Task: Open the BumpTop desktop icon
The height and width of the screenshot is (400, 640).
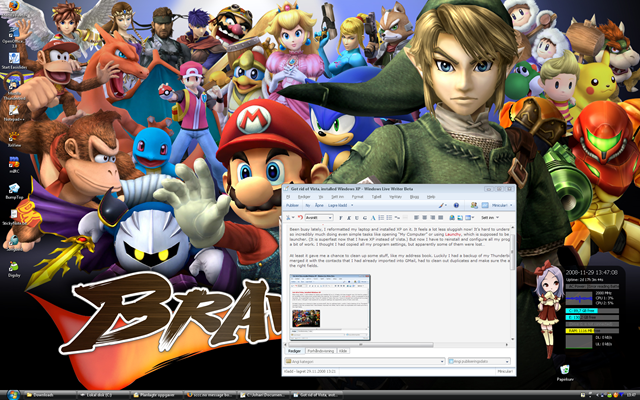Action: click(x=14, y=190)
